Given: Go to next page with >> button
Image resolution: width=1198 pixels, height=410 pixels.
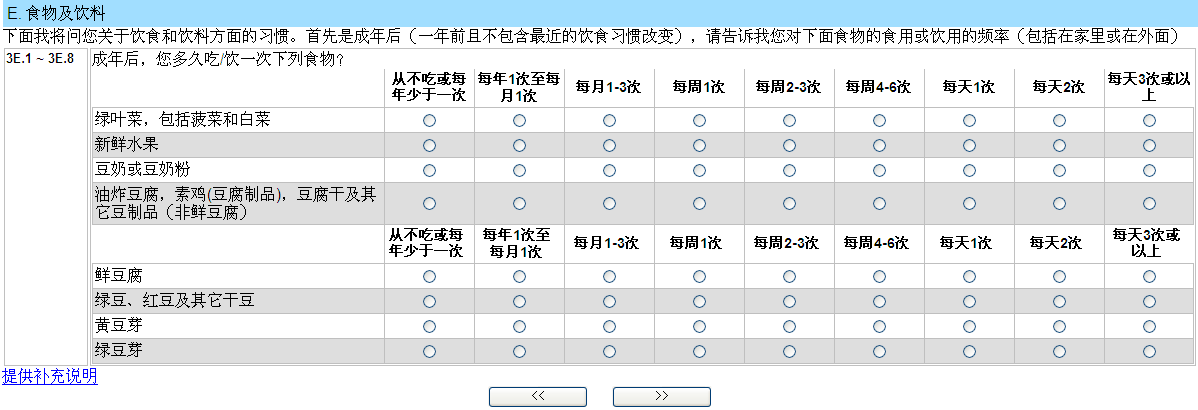Looking at the screenshot, I should (x=661, y=396).
